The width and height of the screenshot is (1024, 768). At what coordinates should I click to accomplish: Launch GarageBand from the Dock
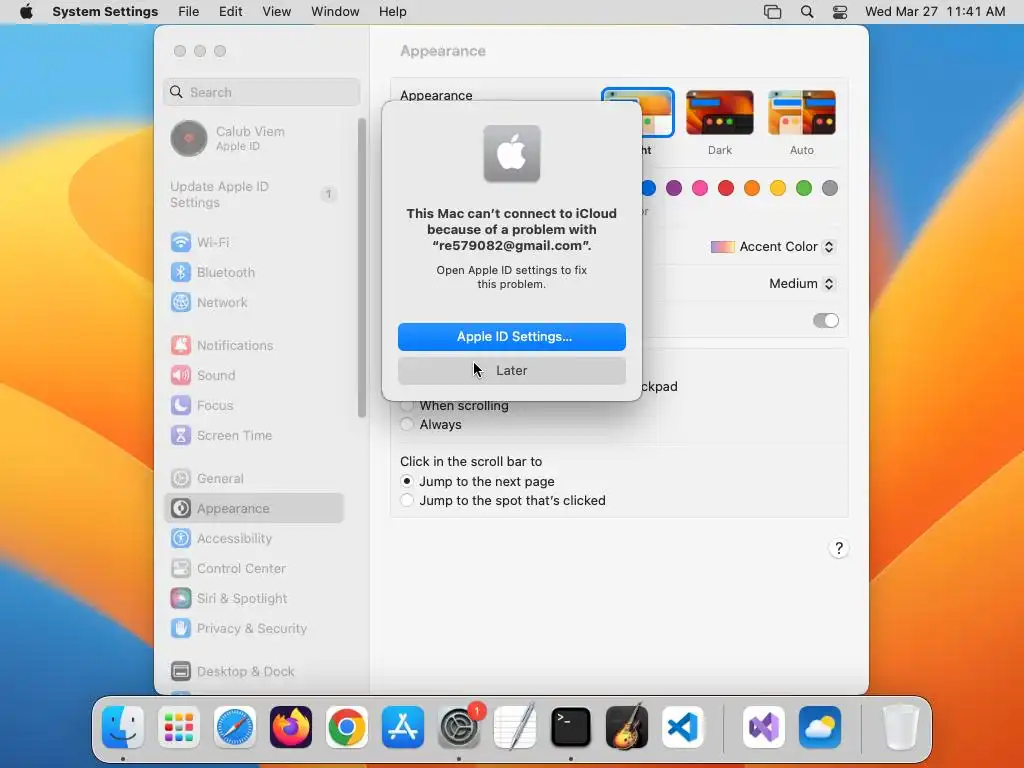point(626,727)
